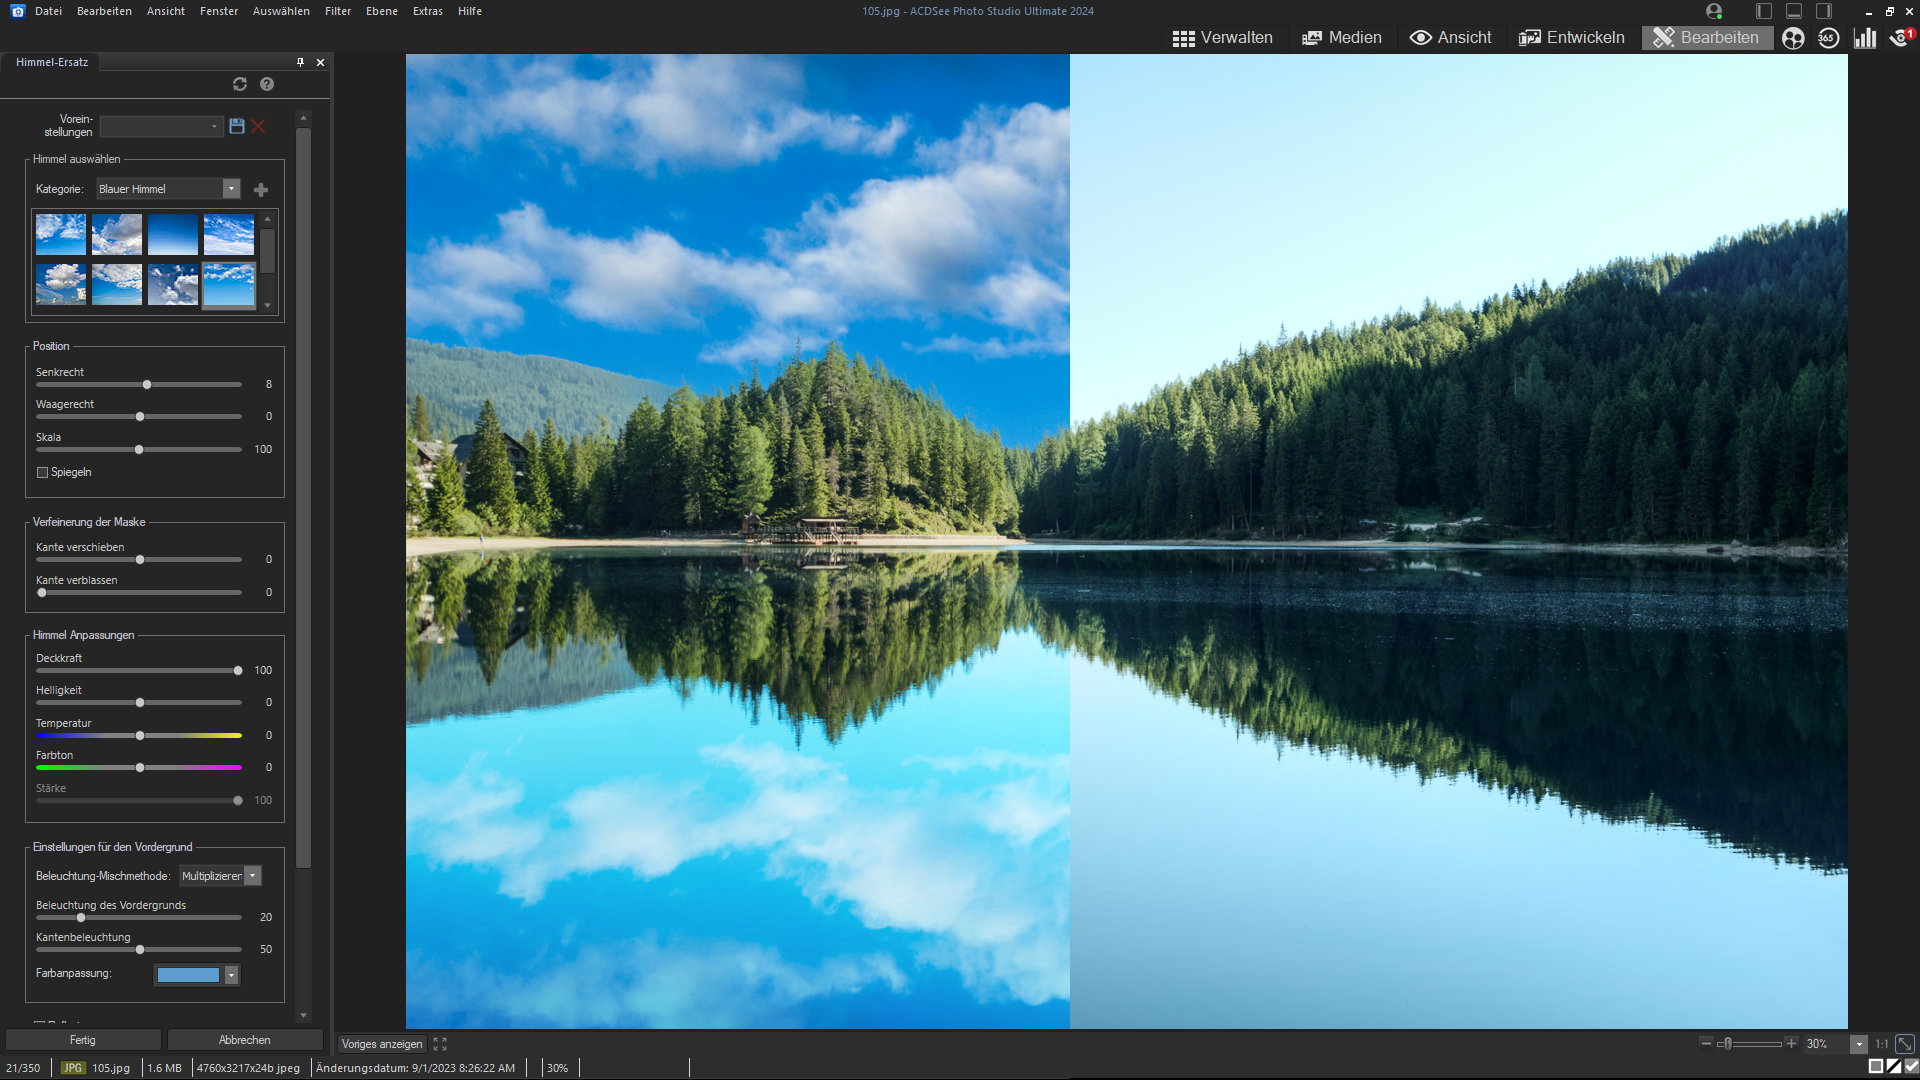Open the People mode faces icon
Screen dimensions: 1920x1080
click(x=1793, y=38)
